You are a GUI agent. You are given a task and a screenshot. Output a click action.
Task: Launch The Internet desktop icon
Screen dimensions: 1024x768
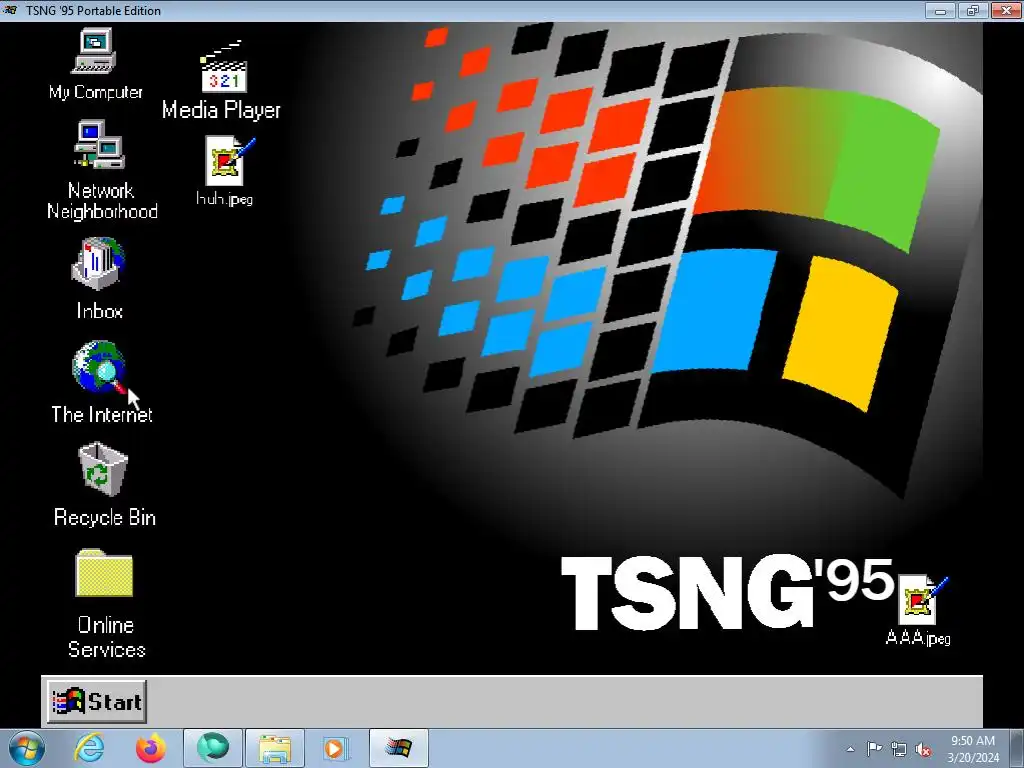point(101,382)
